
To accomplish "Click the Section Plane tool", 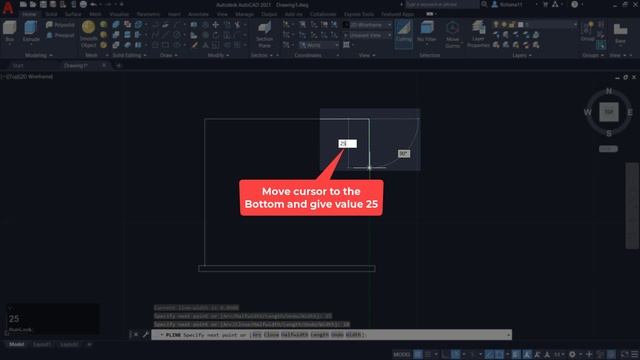I will pos(264,34).
